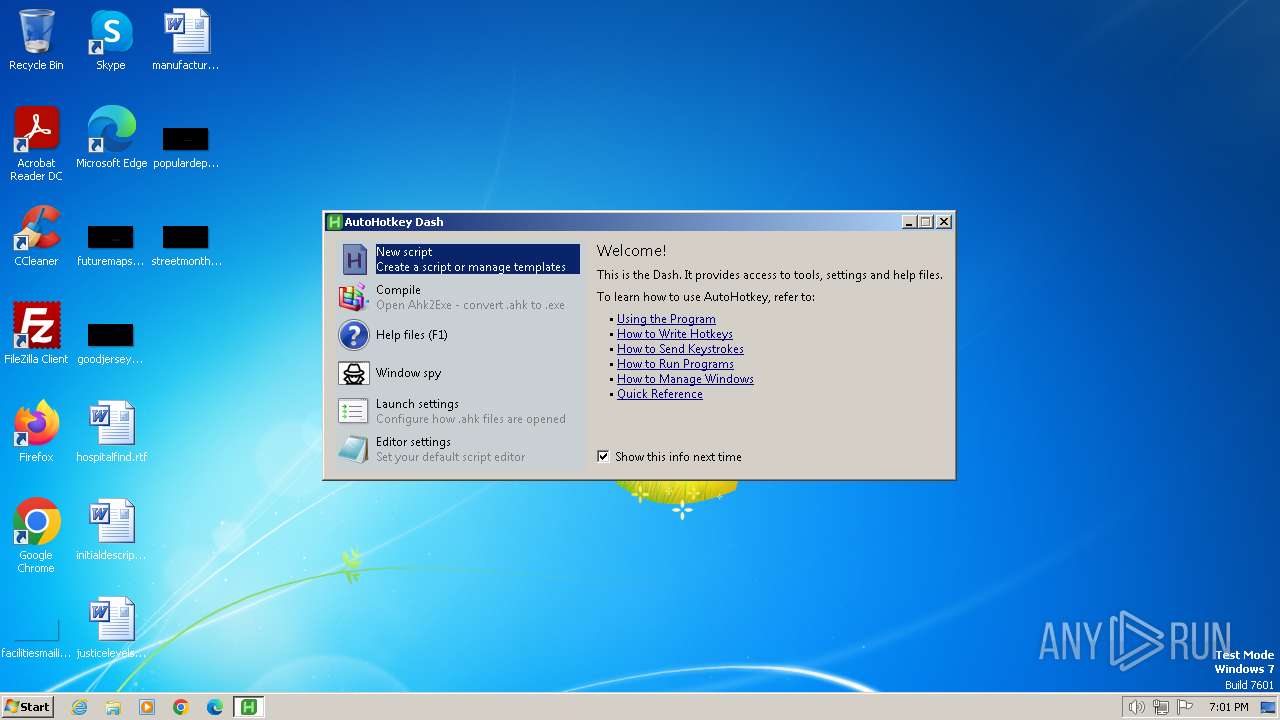Select Window spy entry text

click(408, 373)
